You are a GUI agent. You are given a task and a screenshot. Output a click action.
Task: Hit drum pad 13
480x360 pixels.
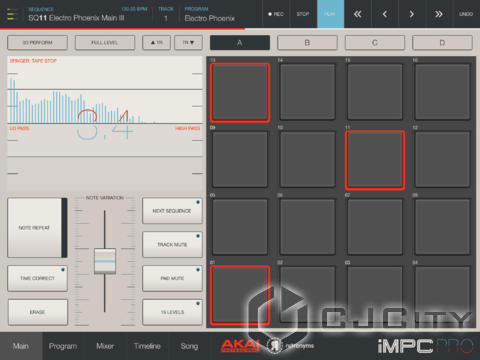pyautogui.click(x=240, y=92)
